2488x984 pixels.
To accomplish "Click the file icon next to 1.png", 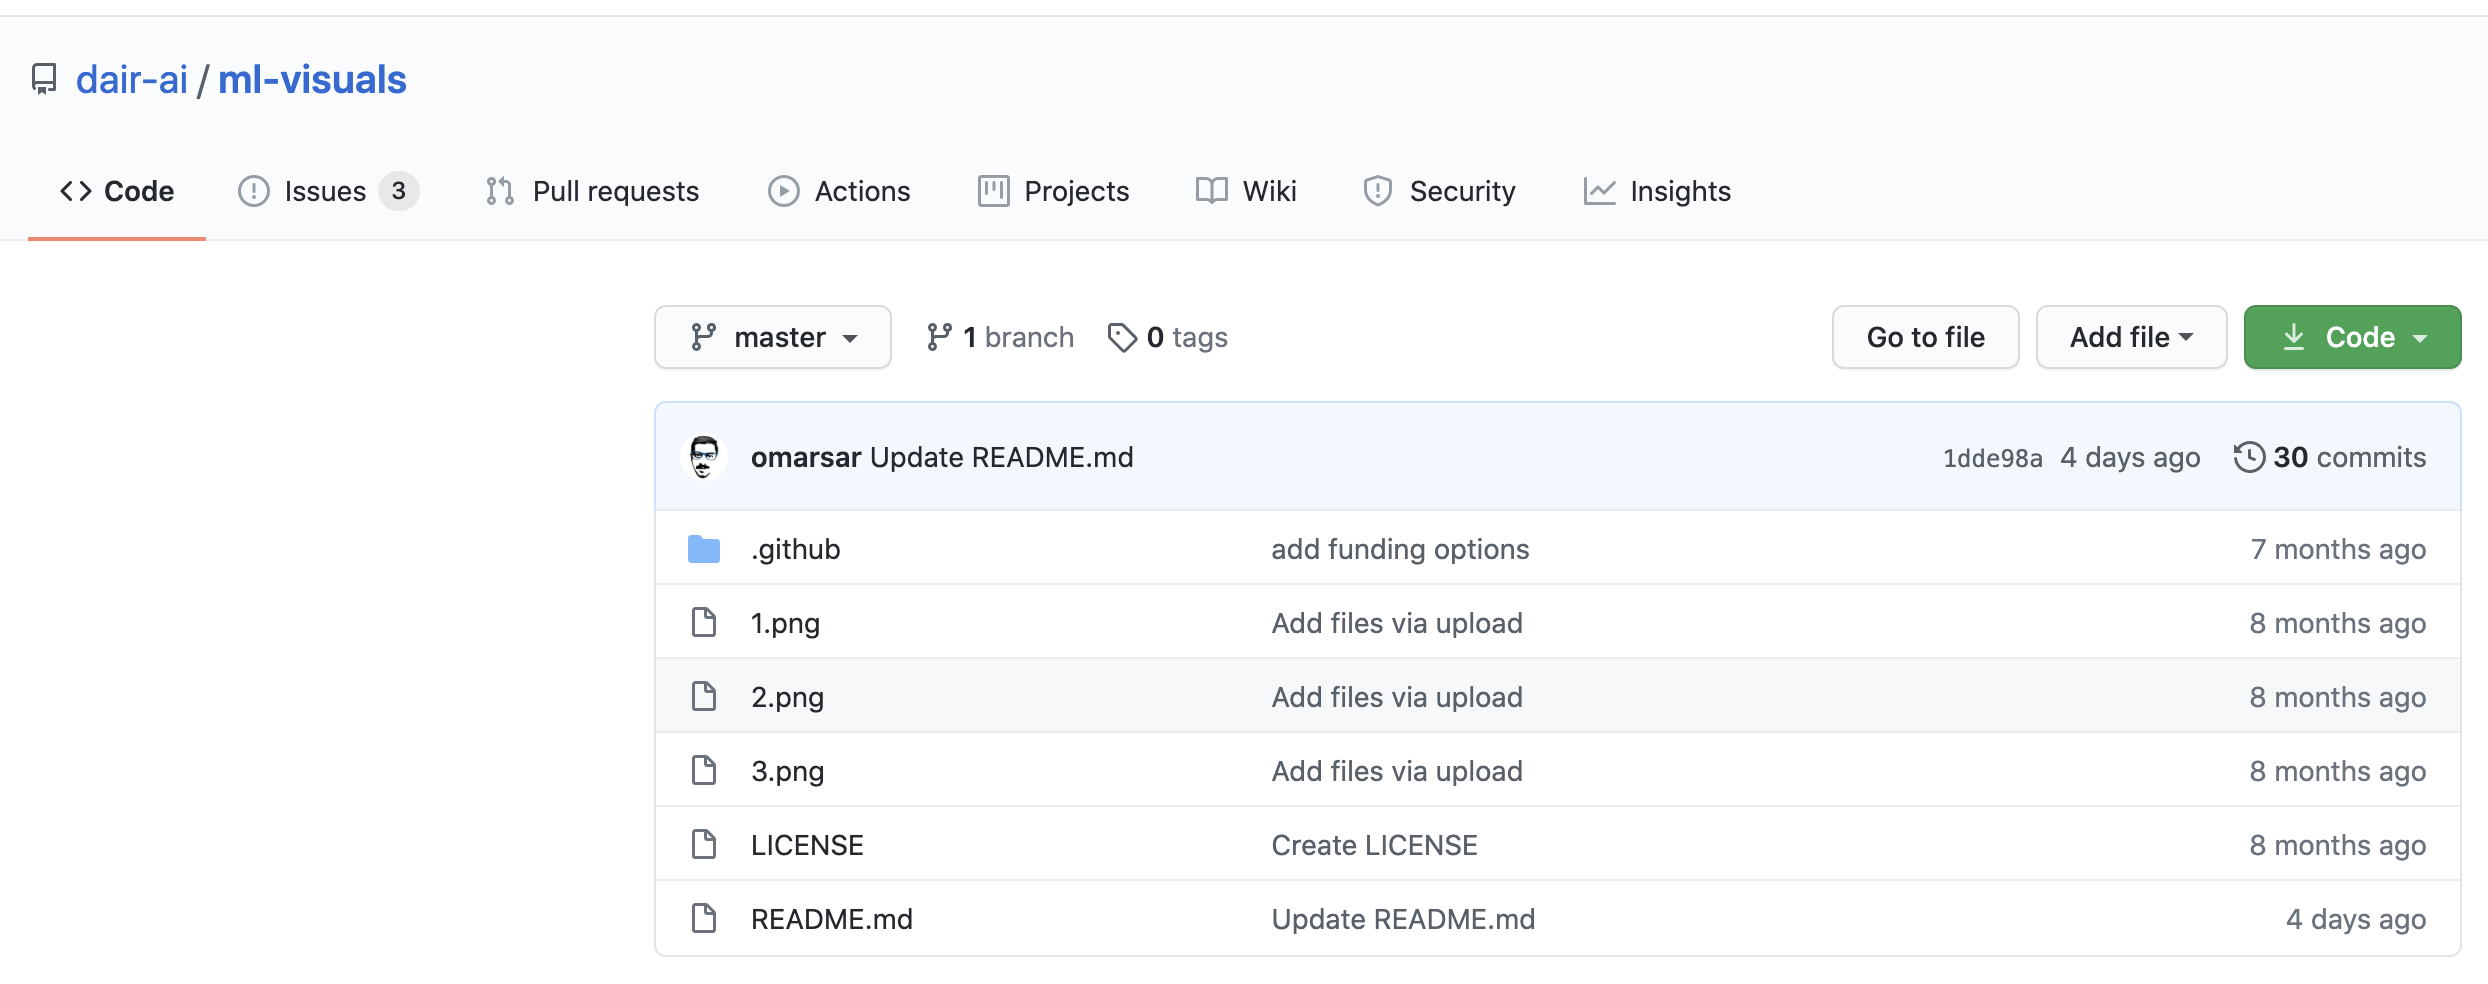I will 704,623.
